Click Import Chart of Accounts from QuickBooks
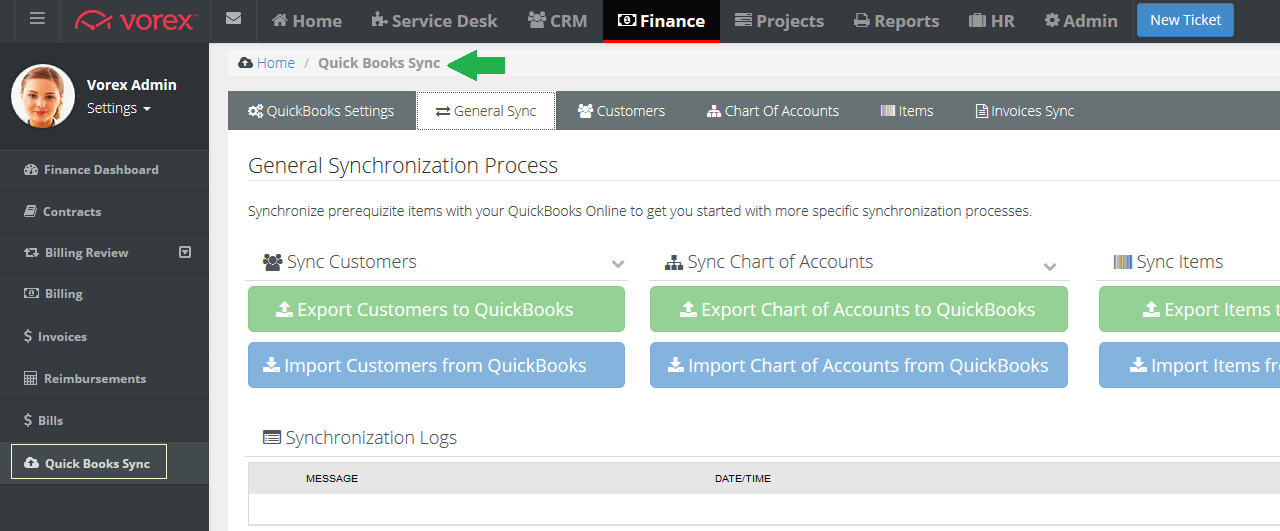 [x=858, y=365]
